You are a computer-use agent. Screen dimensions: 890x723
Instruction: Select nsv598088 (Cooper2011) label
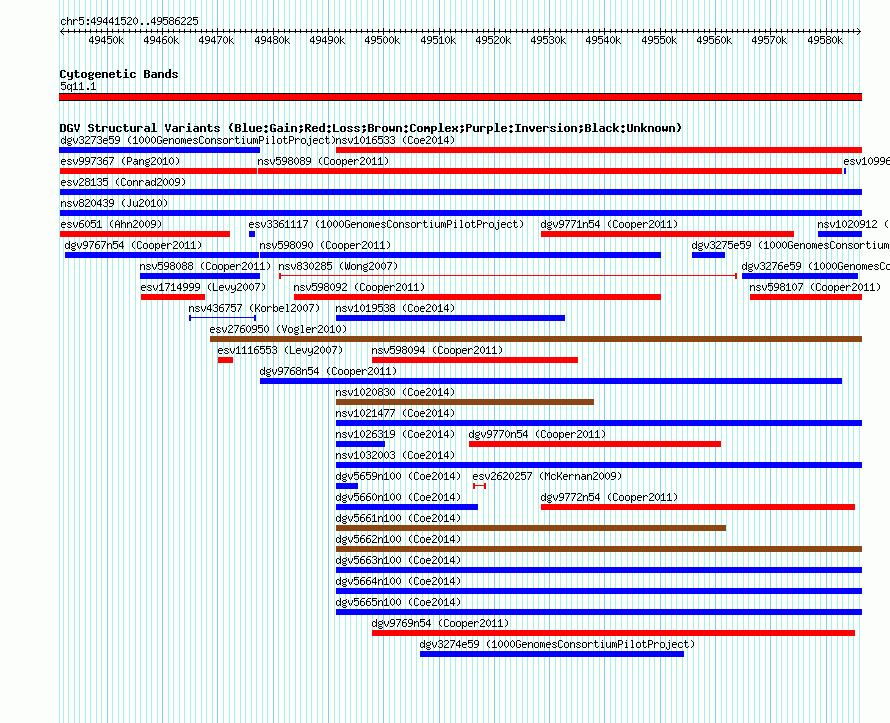205,266
